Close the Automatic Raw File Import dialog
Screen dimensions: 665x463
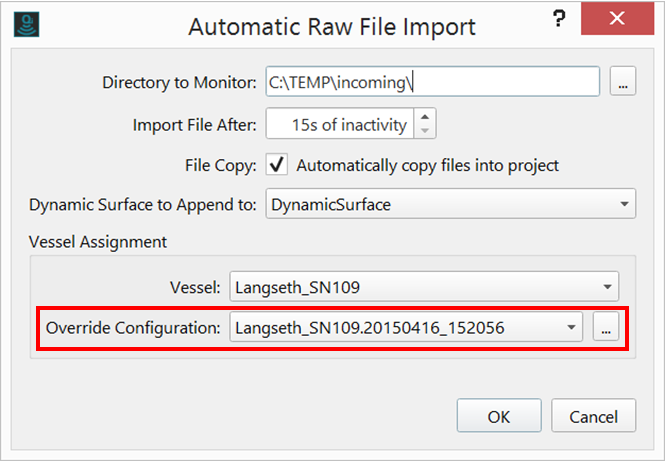[618, 24]
